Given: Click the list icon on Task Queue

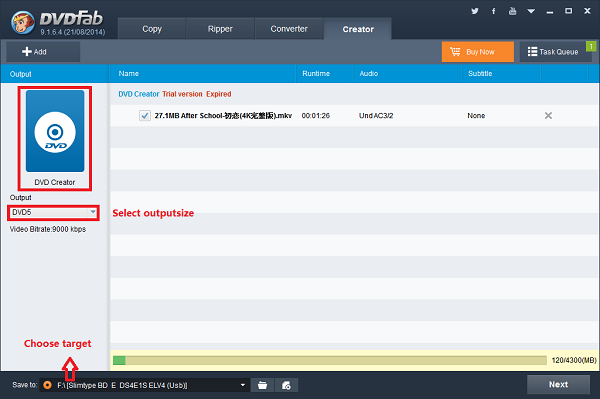Looking at the screenshot, I should click(532, 52).
